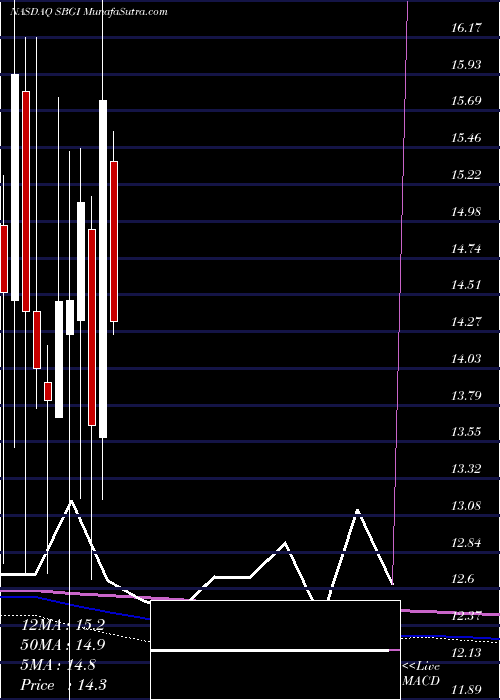Click the 13.08 price axis label
This screenshot has width=500, height=700.
(466, 505)
